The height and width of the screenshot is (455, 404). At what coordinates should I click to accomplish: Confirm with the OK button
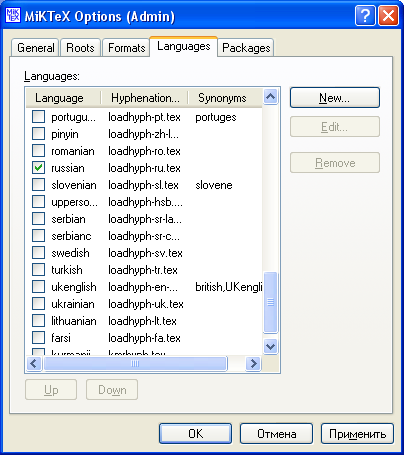195,434
